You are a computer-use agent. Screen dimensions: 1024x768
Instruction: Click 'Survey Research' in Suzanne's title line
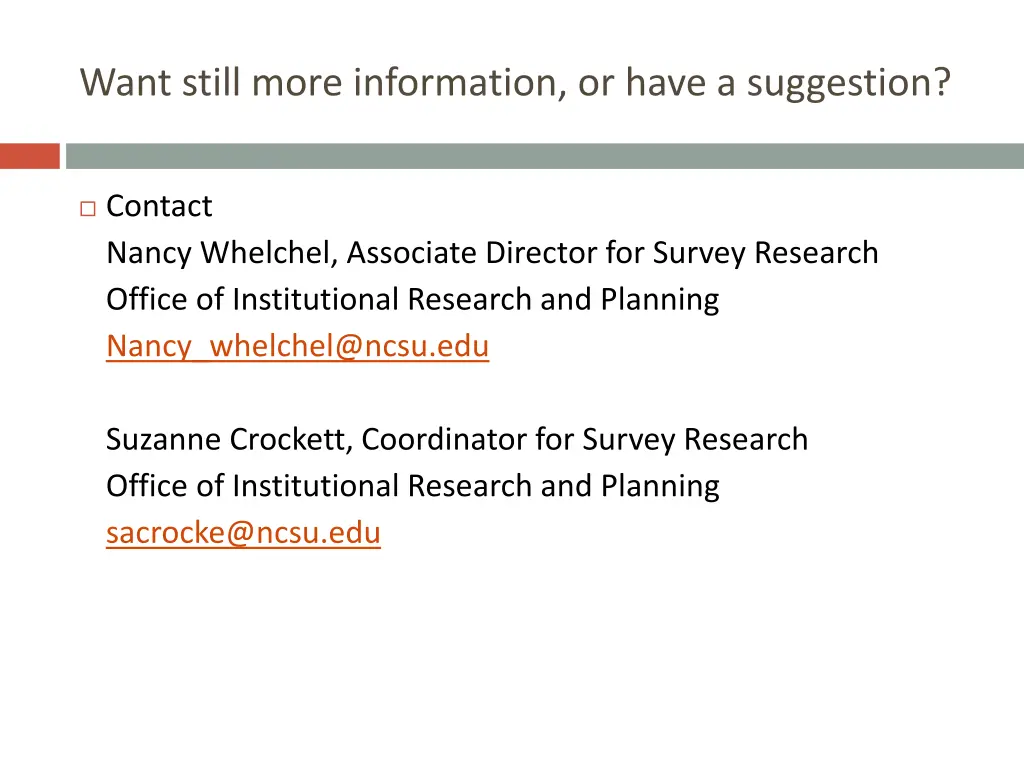(x=695, y=440)
